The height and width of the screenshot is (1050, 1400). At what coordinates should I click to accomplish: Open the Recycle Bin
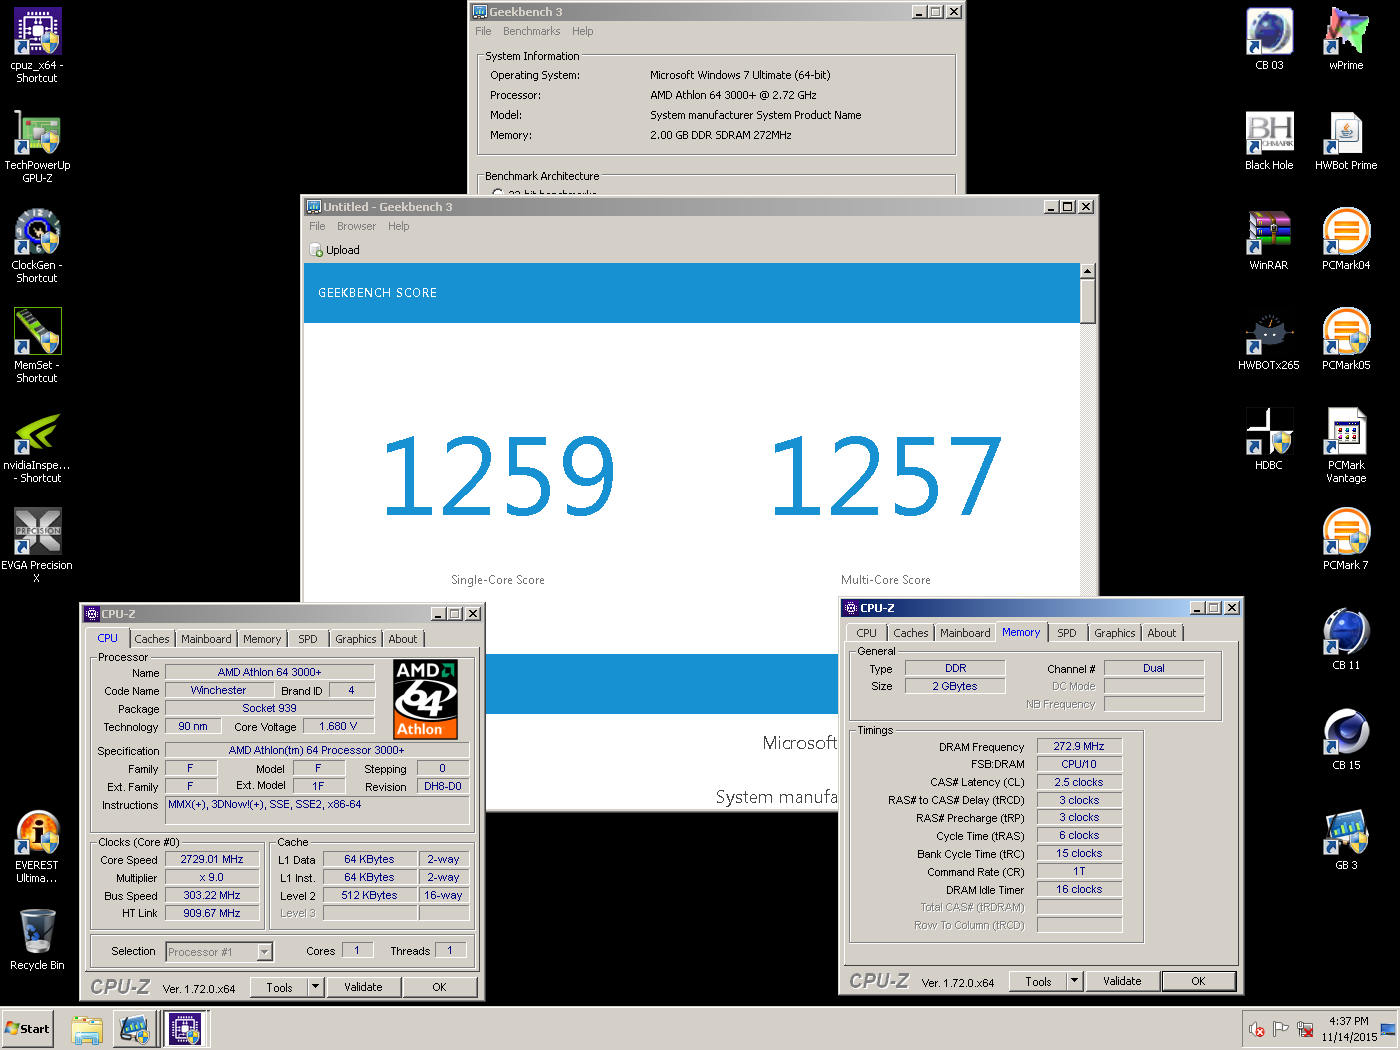click(x=37, y=939)
